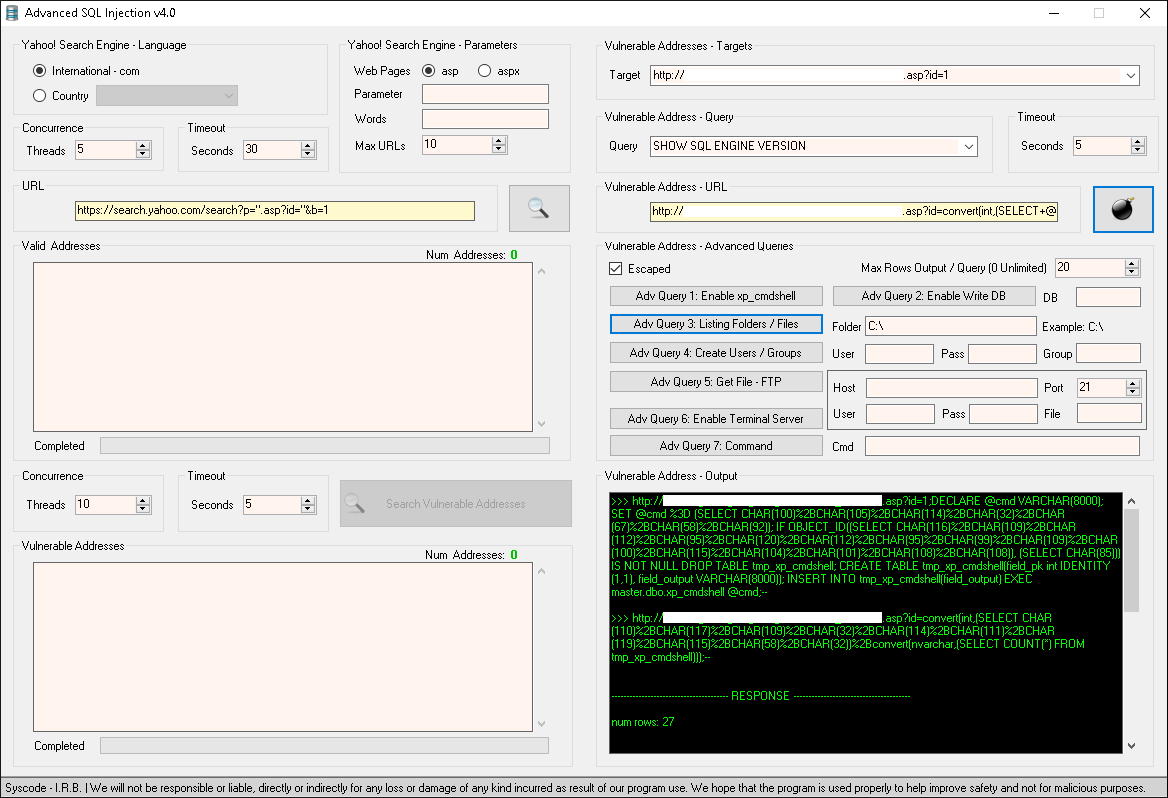This screenshot has height=798, width=1168.
Task: Click the bomb icon to launch injection
Action: pos(1122,209)
